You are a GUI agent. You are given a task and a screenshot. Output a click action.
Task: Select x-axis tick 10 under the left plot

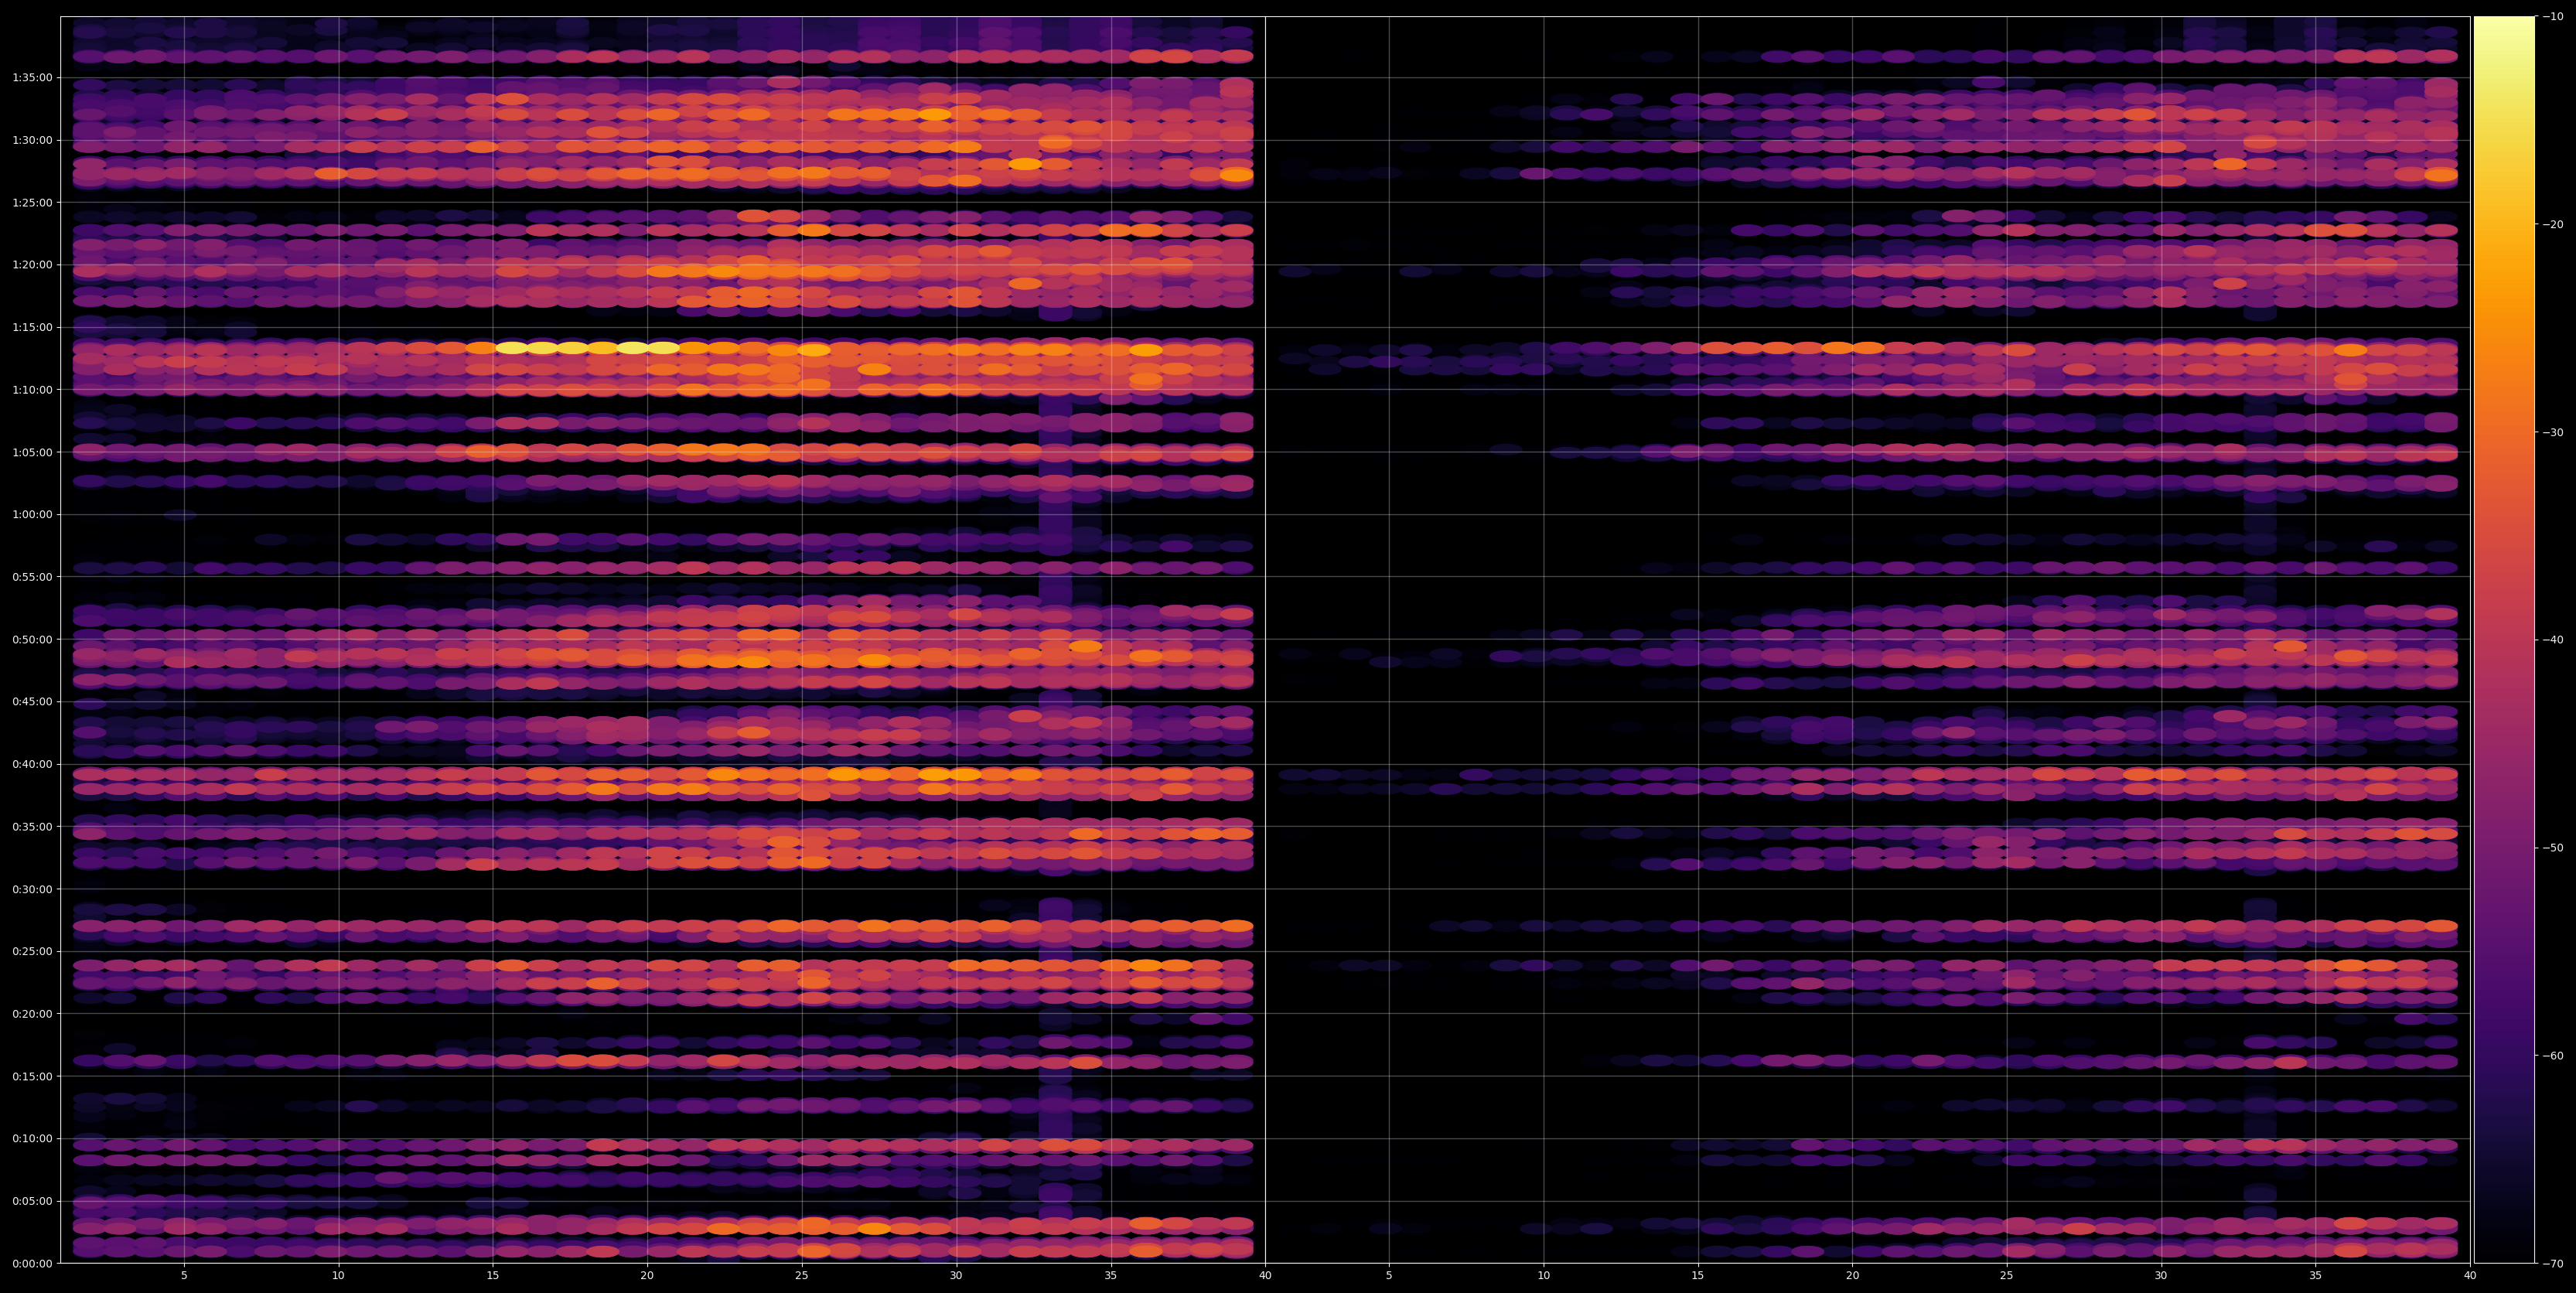pyautogui.click(x=338, y=1275)
